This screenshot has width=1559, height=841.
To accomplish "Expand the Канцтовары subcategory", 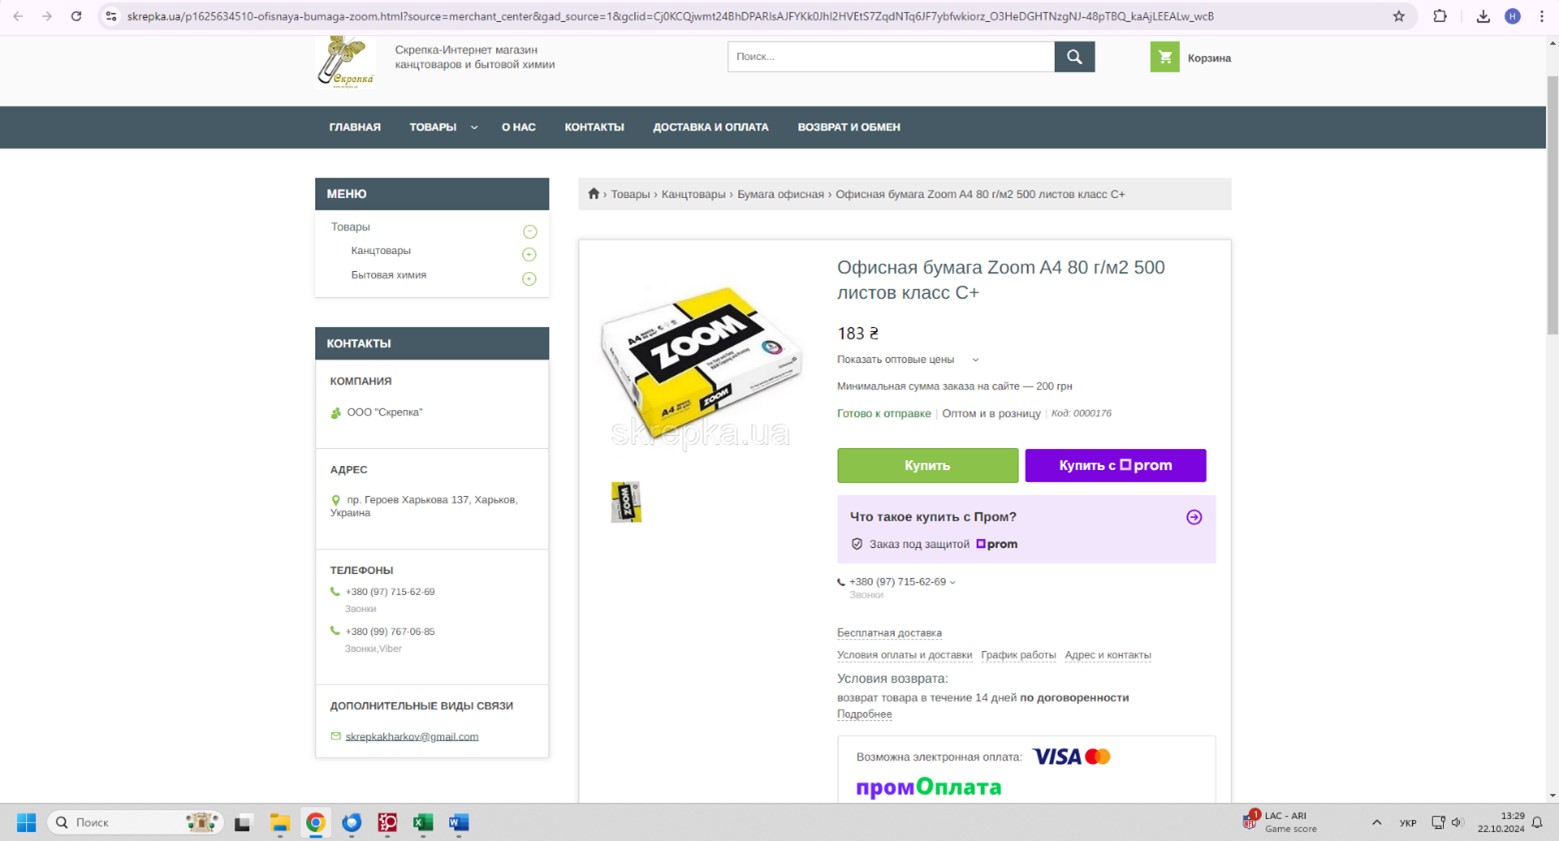I will [x=529, y=255].
